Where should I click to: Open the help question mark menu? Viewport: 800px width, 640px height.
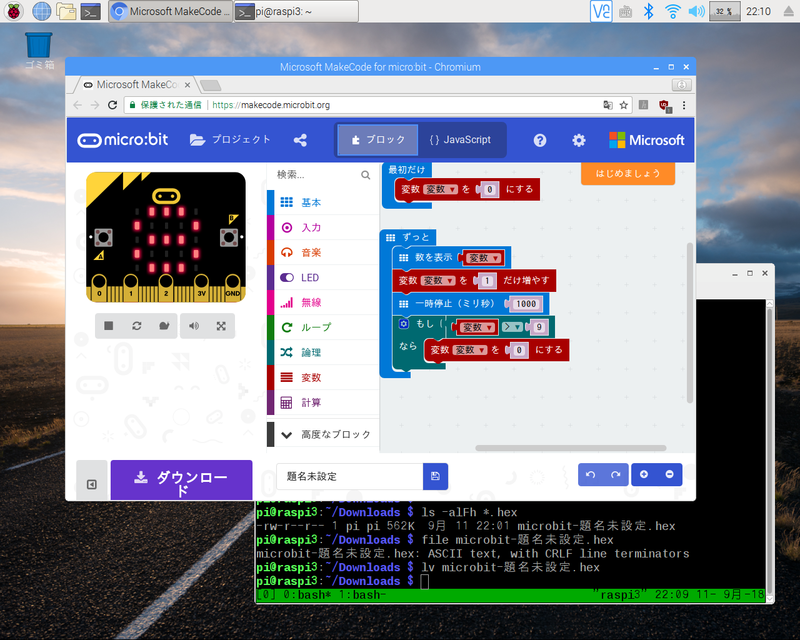point(540,140)
